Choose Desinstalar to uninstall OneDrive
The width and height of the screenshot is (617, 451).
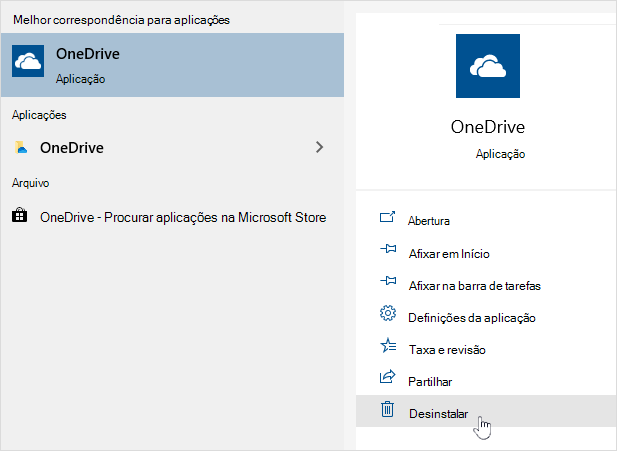(486, 411)
